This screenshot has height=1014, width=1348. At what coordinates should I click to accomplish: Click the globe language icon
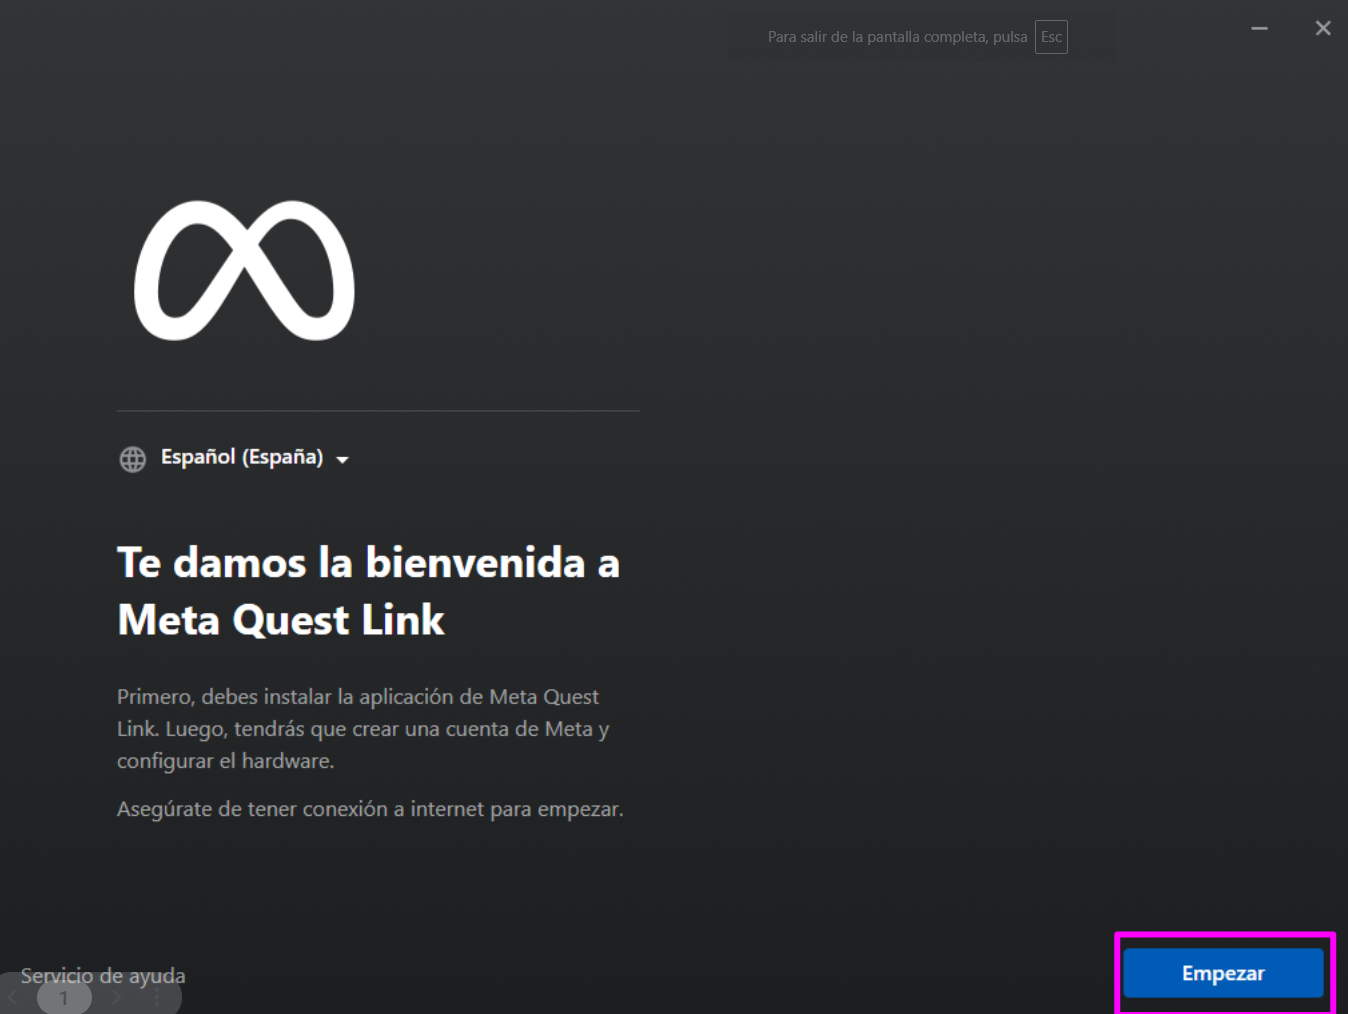pos(133,459)
